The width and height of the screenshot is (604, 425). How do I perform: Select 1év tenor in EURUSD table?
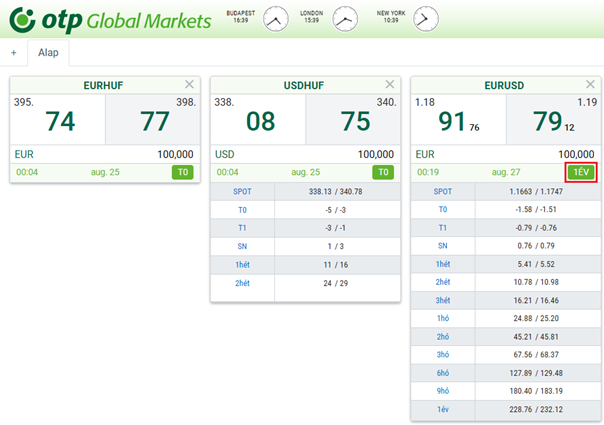pyautogui.click(x=443, y=409)
